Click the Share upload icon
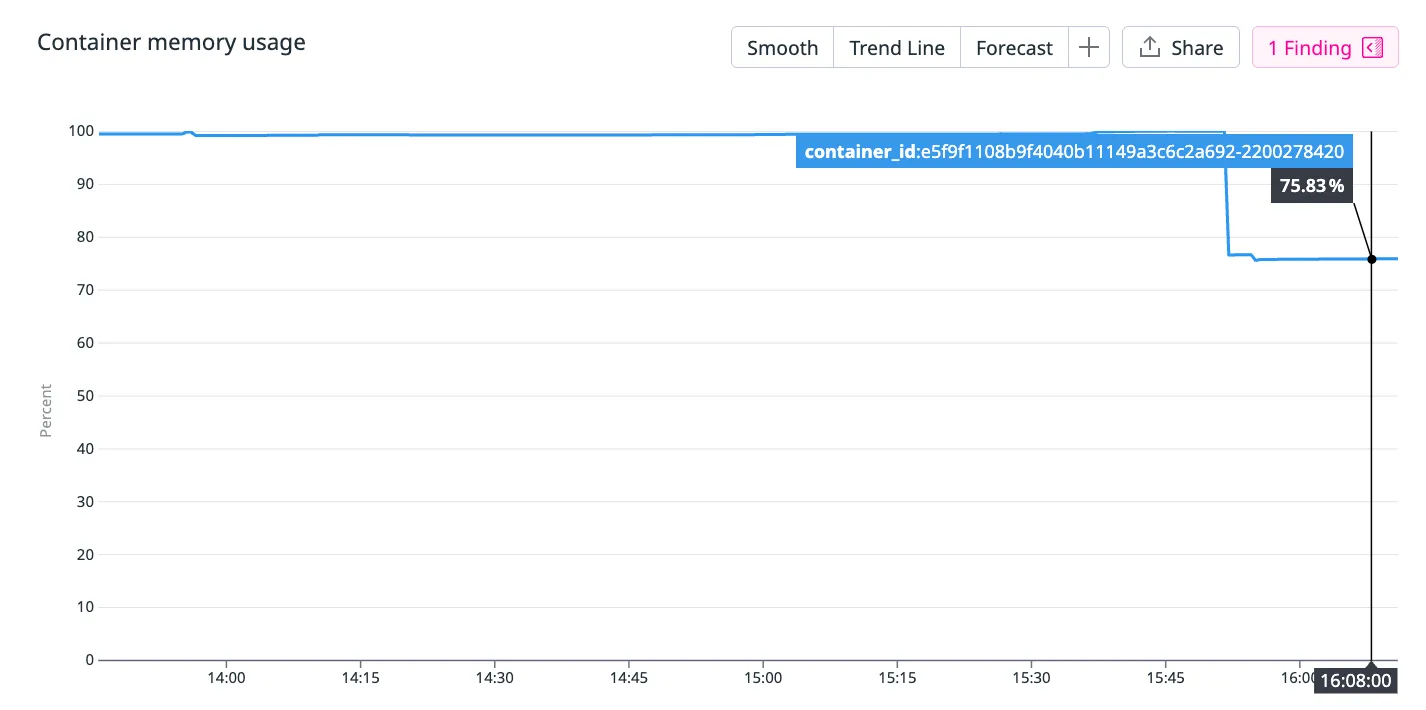 coord(1152,47)
